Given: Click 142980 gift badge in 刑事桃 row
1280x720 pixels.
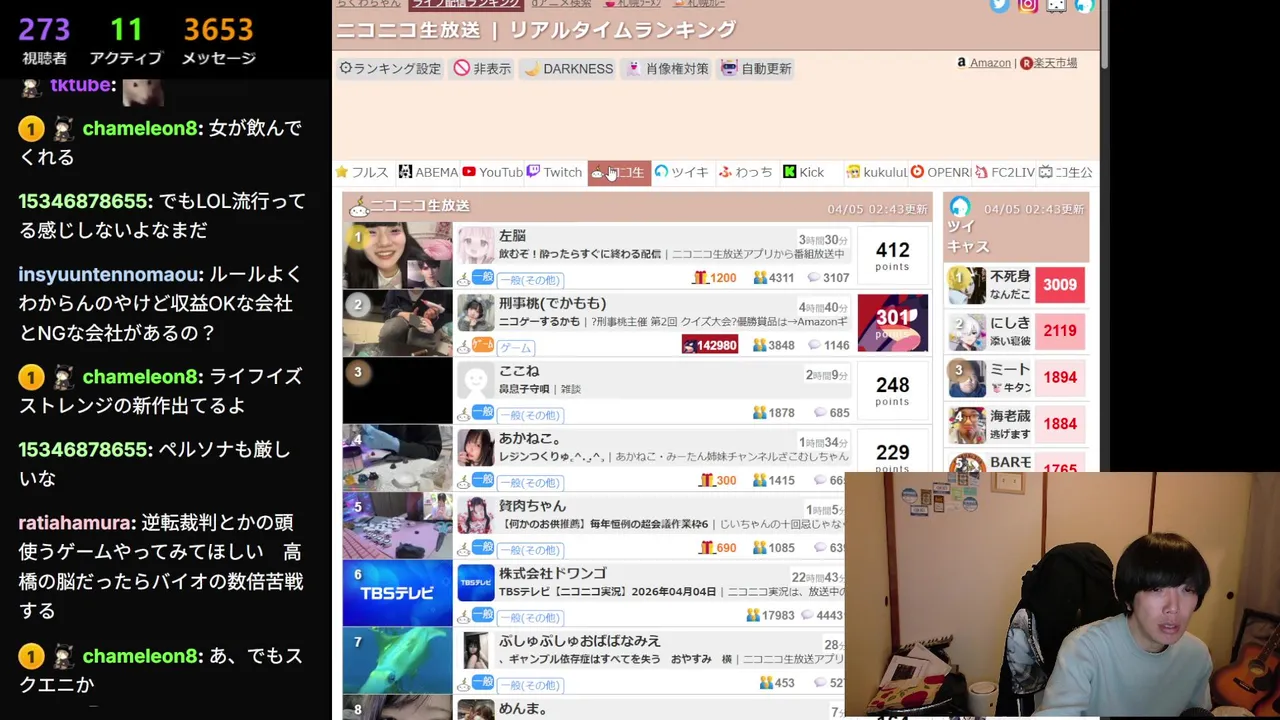Looking at the screenshot, I should [x=710, y=345].
